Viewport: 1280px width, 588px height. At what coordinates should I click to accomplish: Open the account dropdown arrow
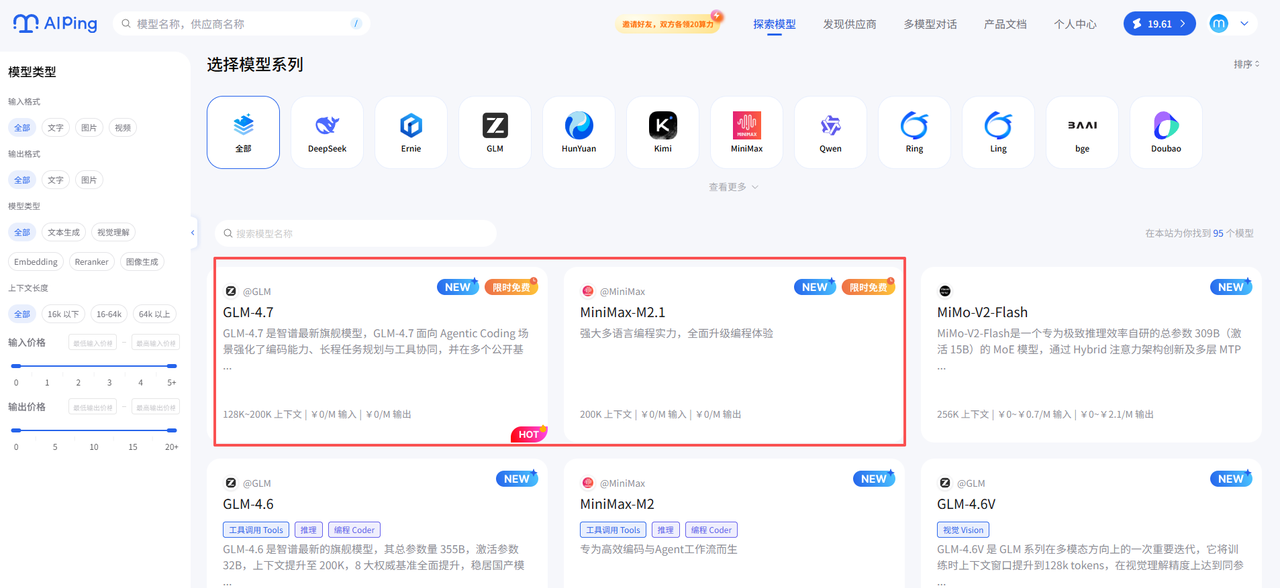point(1245,23)
